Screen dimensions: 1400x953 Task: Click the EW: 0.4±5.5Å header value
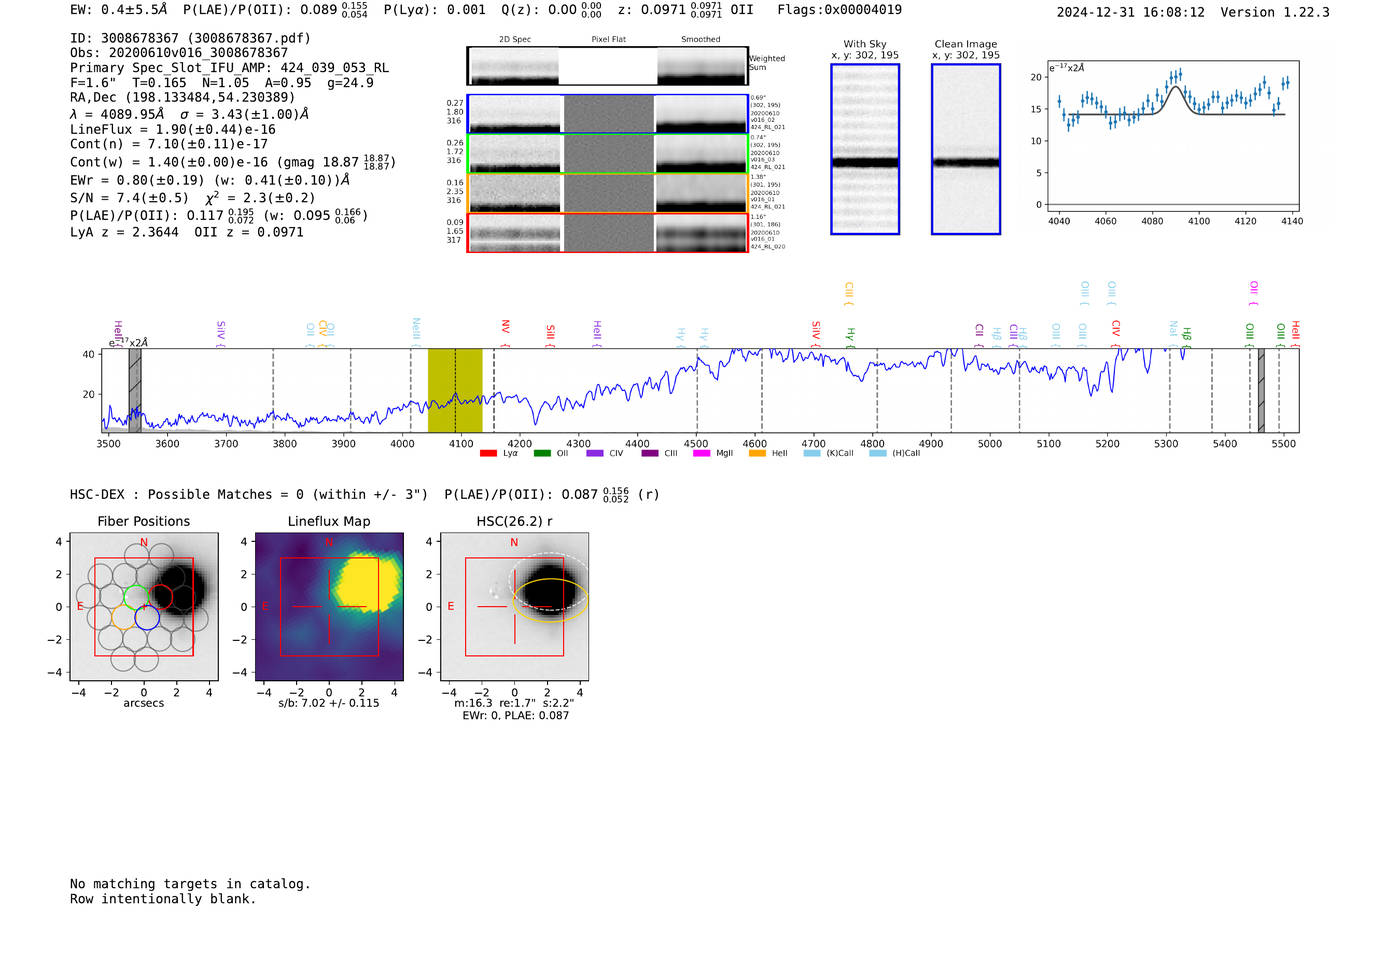pos(119,10)
